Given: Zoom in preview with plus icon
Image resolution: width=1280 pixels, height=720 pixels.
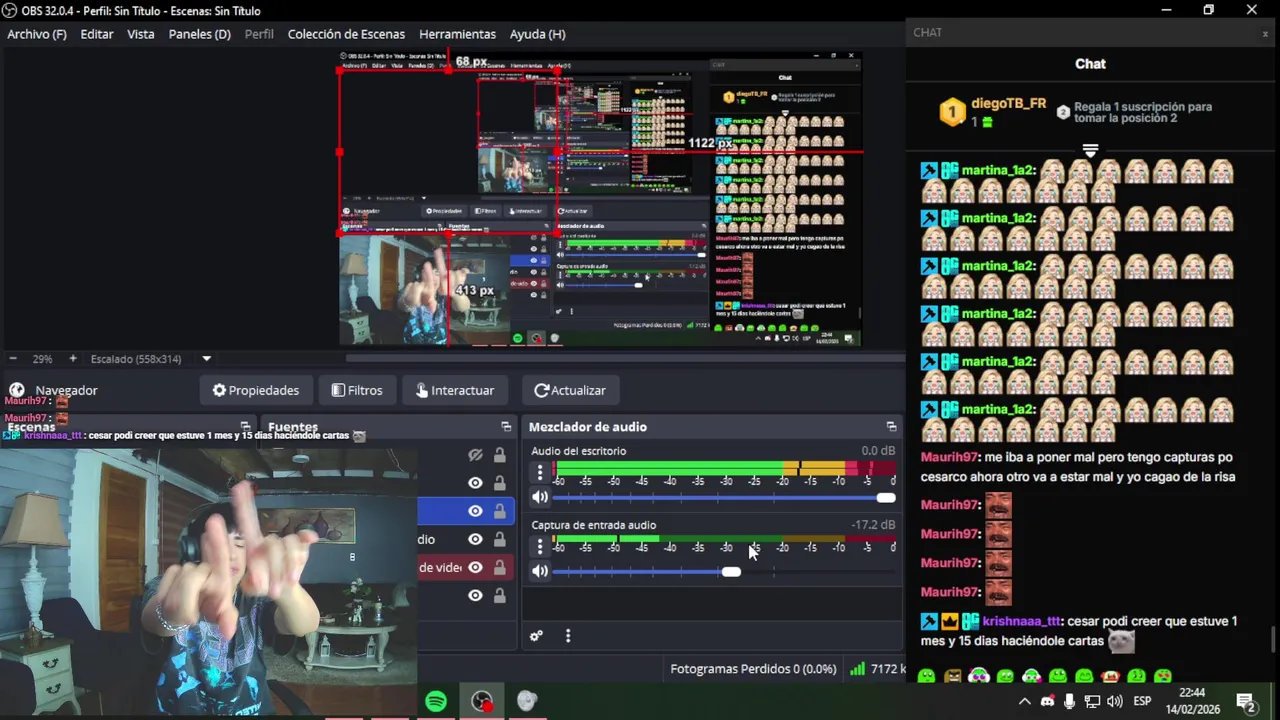Looking at the screenshot, I should click(72, 358).
